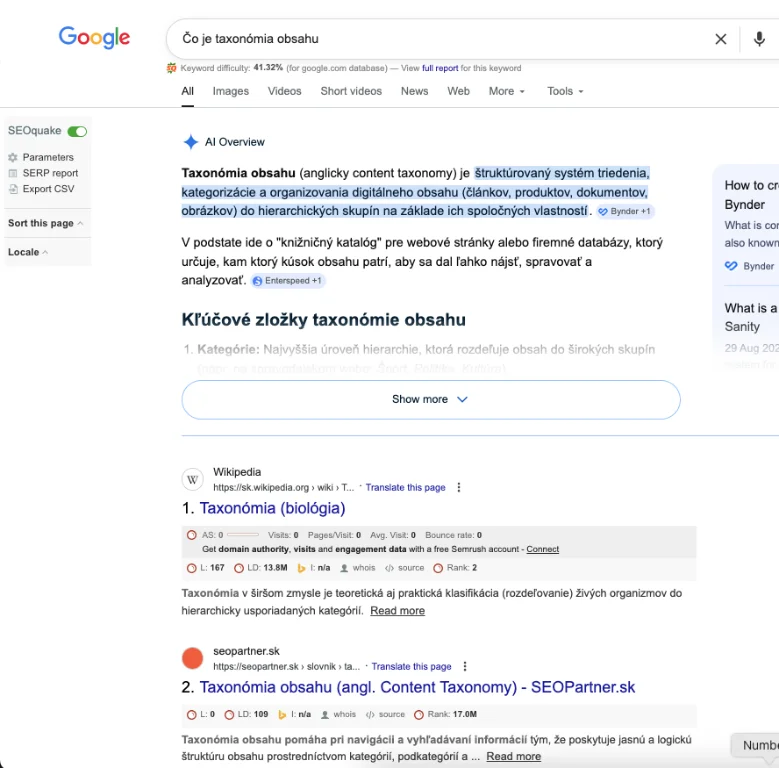This screenshot has width=779, height=768.
Task: Click Show more in AI Overview
Action: [x=430, y=399]
